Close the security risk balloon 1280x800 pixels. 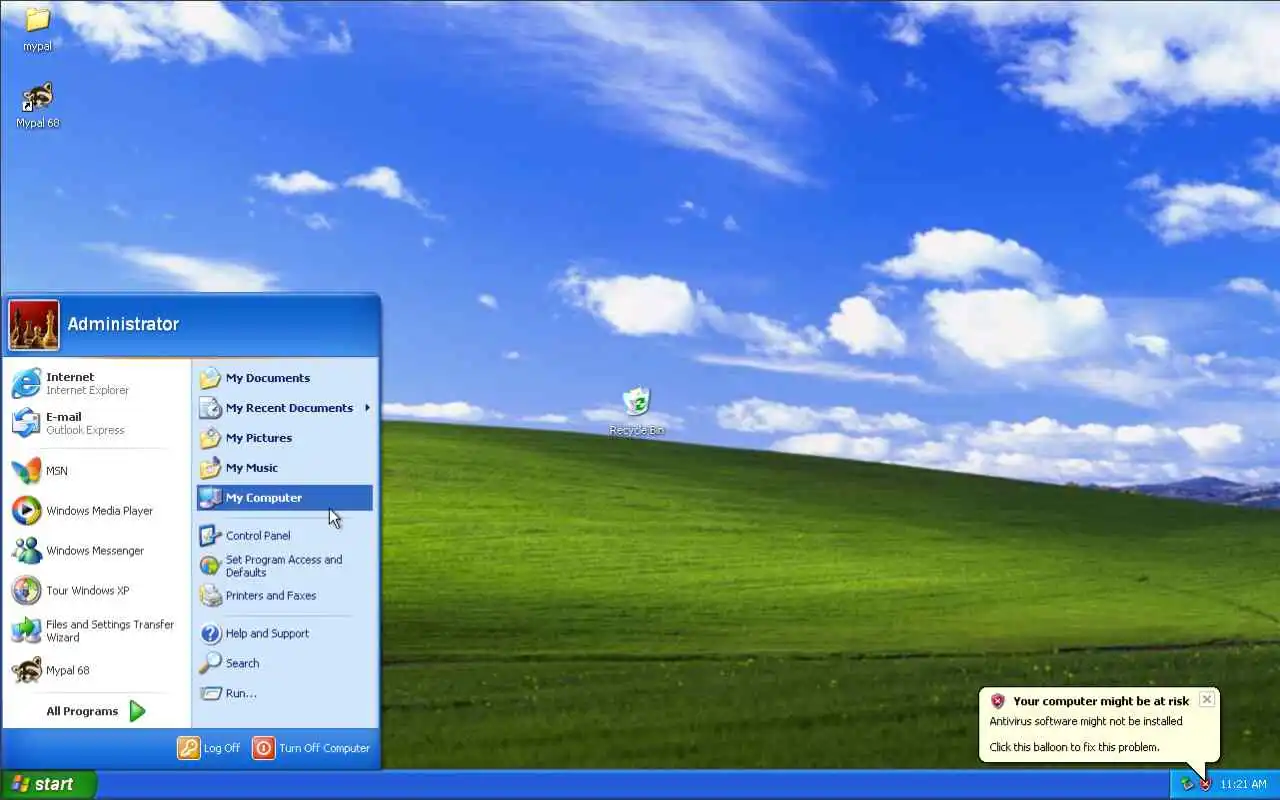pyautogui.click(x=1207, y=700)
